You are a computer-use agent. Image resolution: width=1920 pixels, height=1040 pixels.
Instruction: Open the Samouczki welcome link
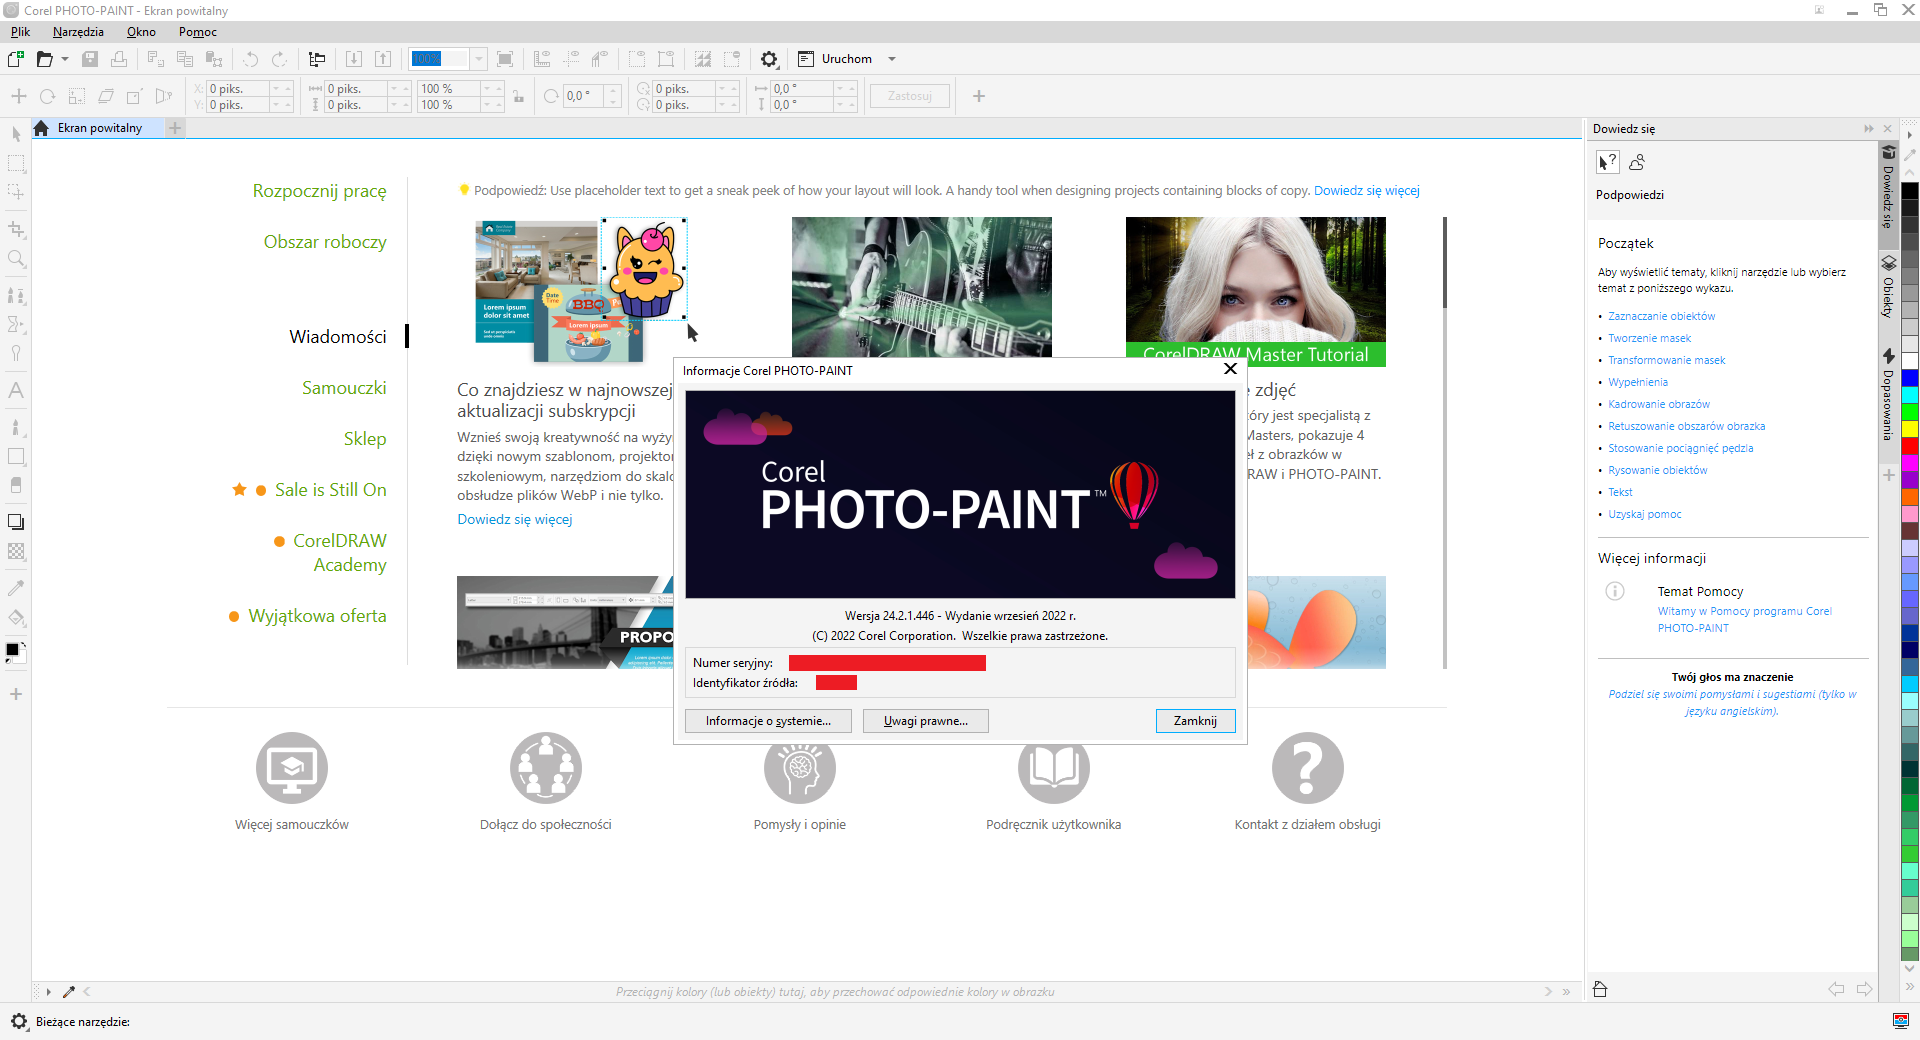(x=344, y=388)
